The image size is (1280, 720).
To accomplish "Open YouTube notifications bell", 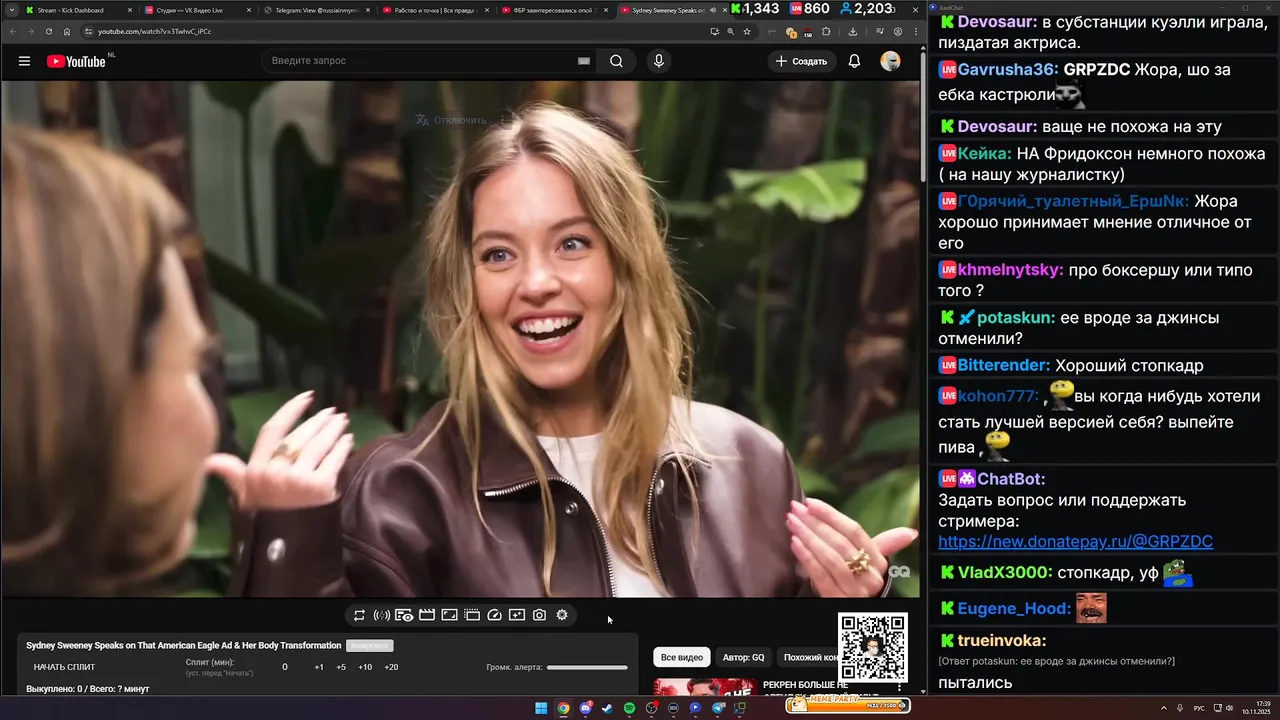I will point(854,61).
